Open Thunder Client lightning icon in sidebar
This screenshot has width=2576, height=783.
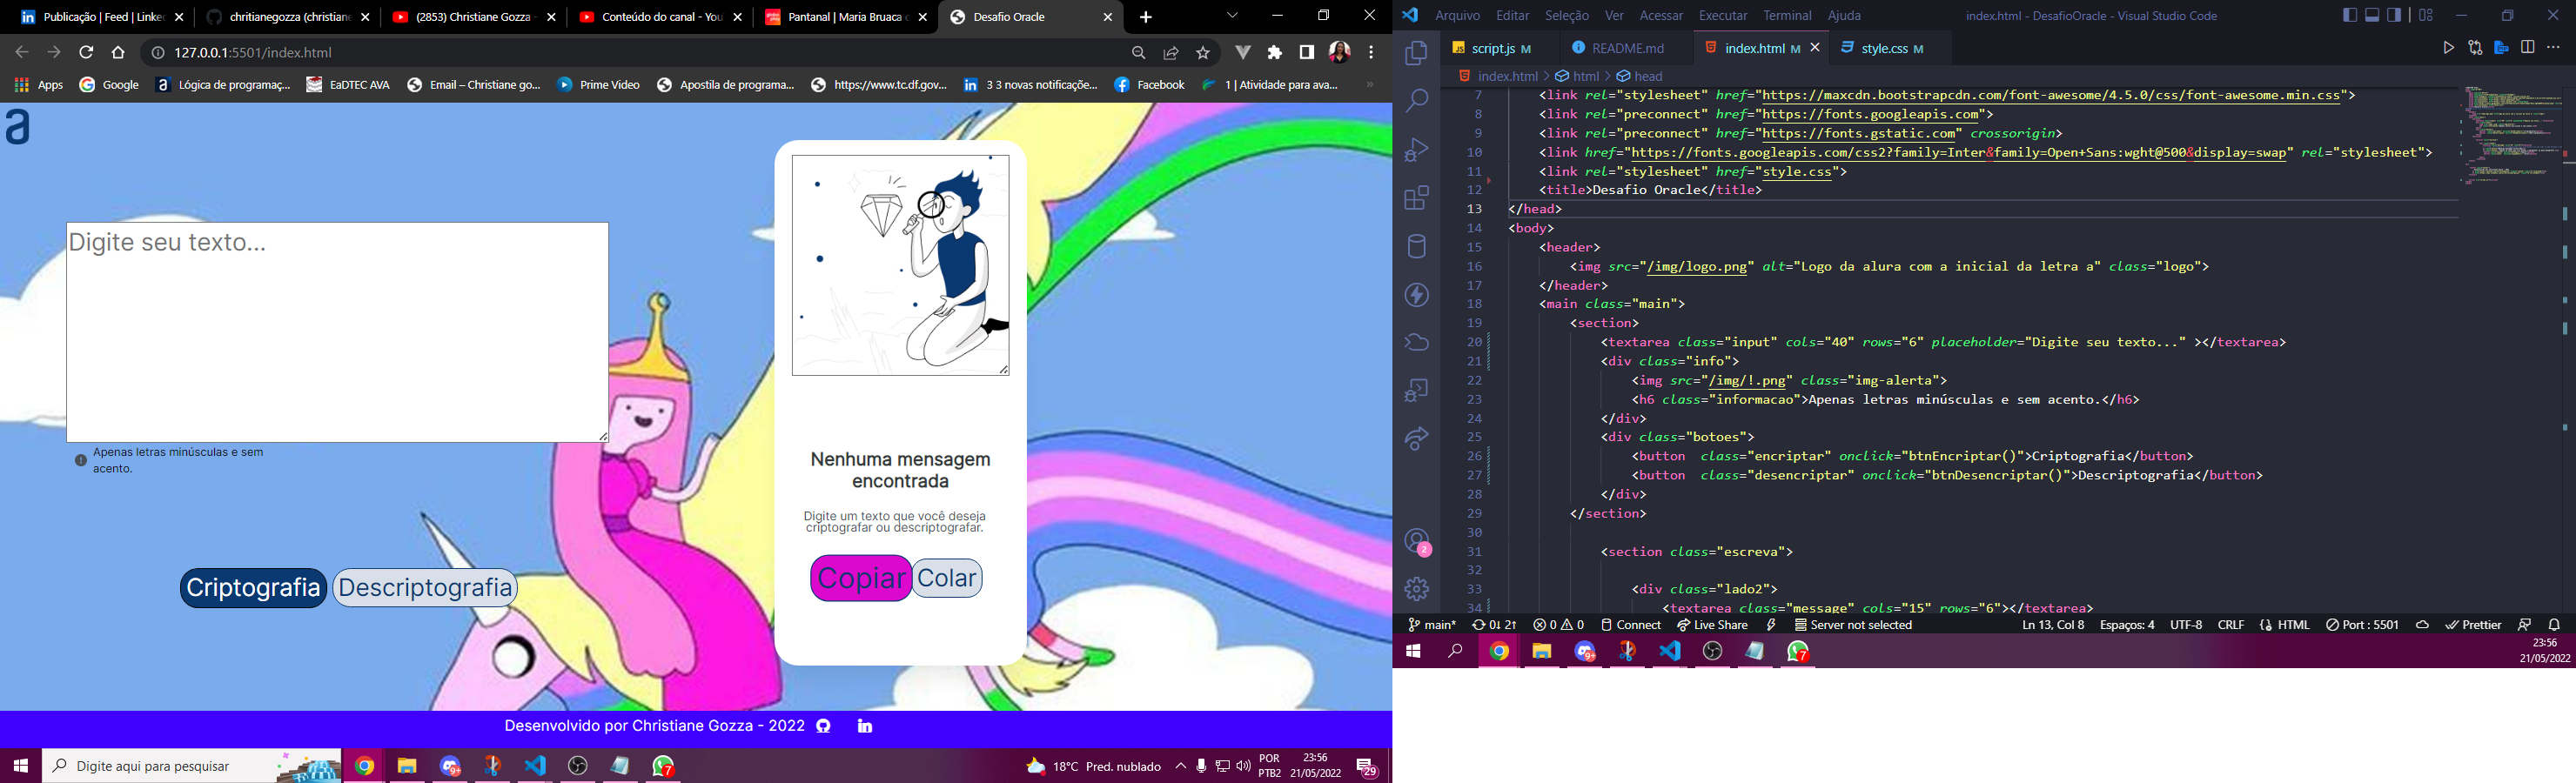pos(1416,296)
